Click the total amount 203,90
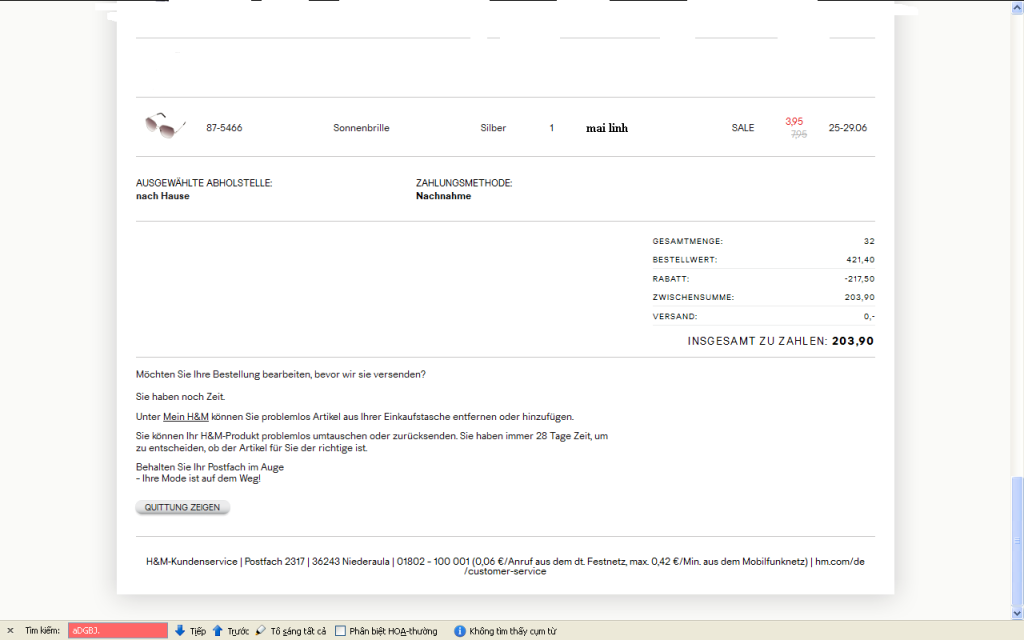 (852, 341)
